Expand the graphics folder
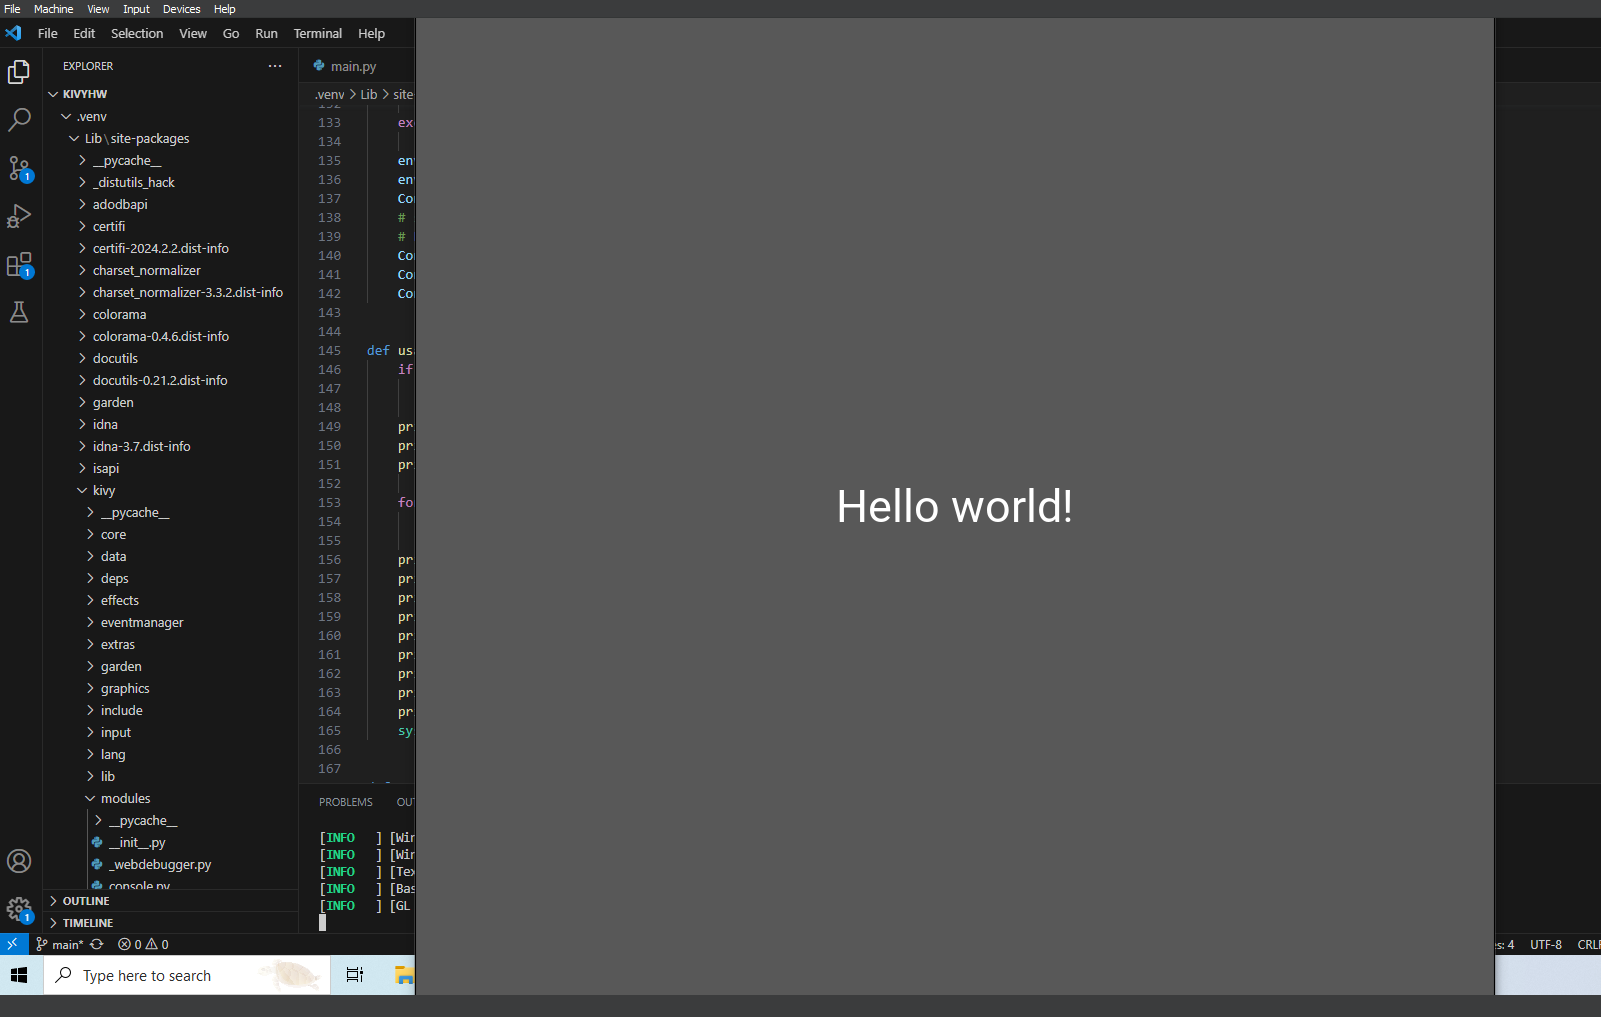The height and width of the screenshot is (1017, 1601). tap(125, 688)
